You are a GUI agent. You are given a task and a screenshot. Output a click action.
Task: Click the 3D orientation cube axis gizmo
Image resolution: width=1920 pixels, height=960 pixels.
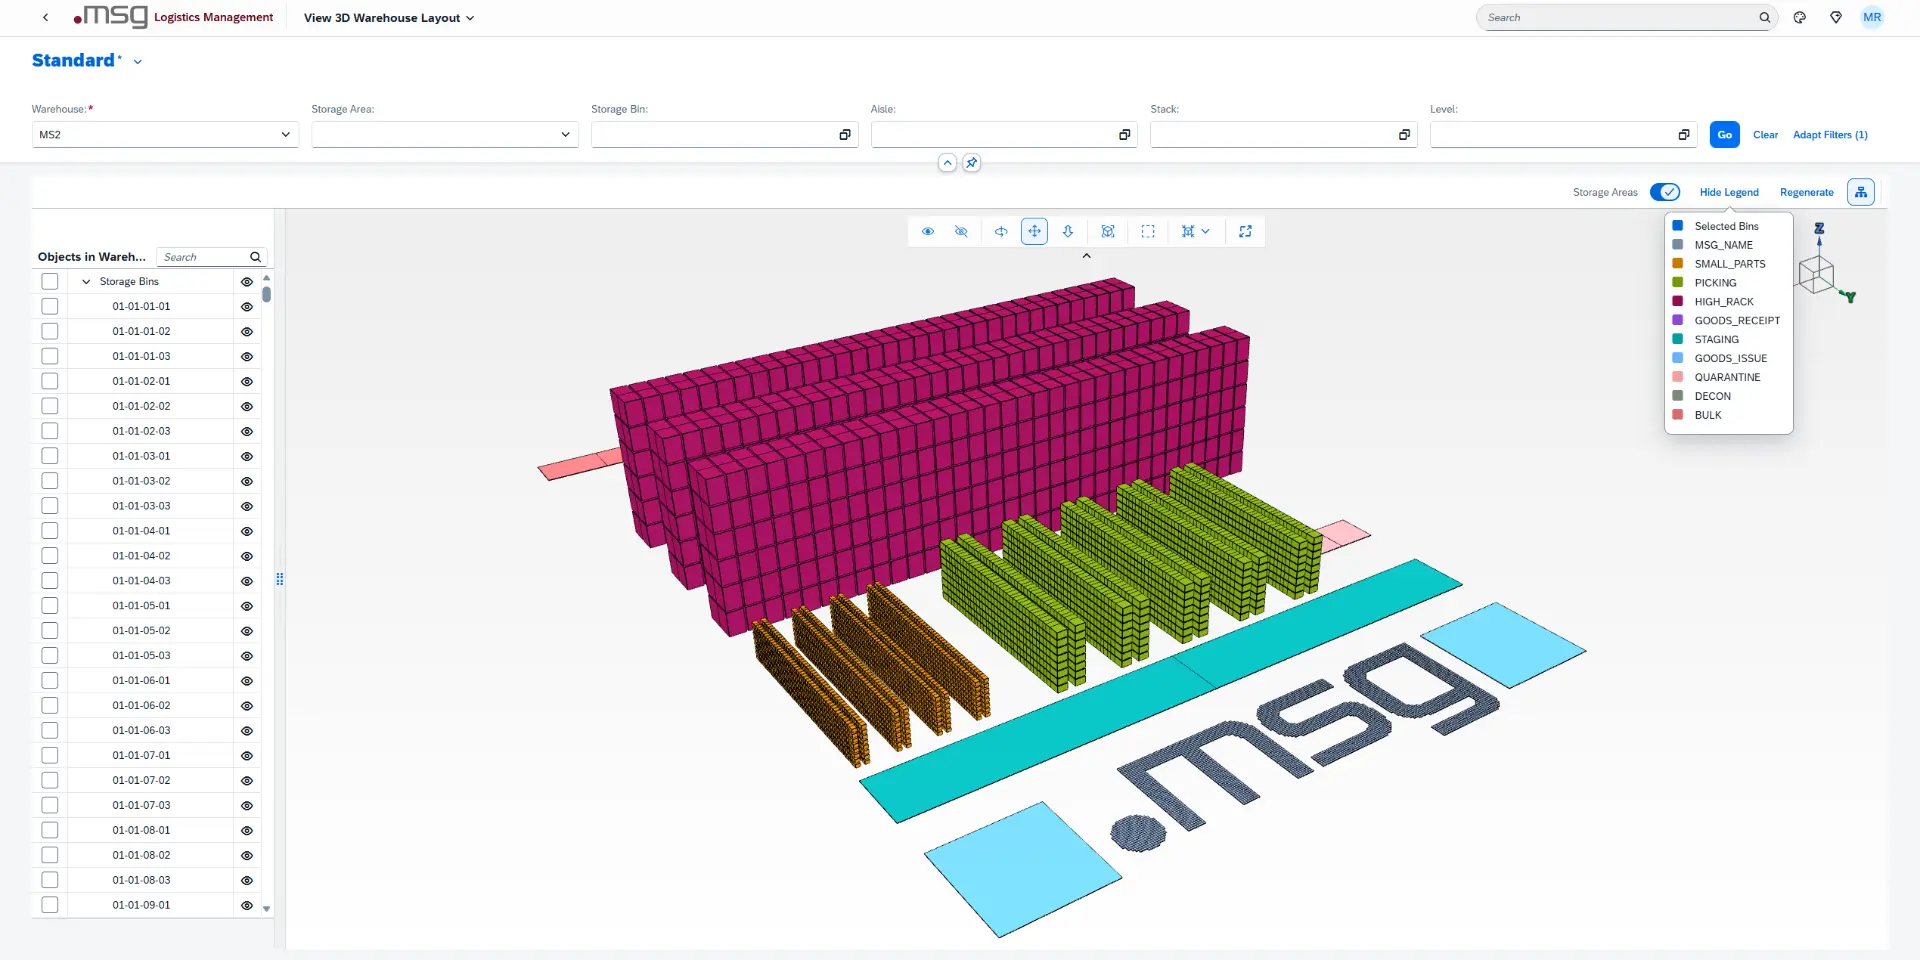pyautogui.click(x=1826, y=266)
